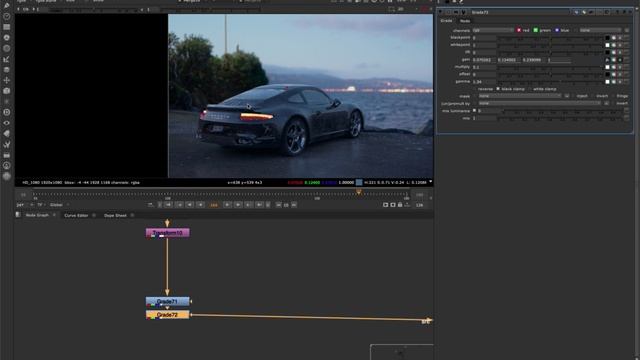
Task: Open the Filter nodes toolbar icon
Action: click(7, 48)
